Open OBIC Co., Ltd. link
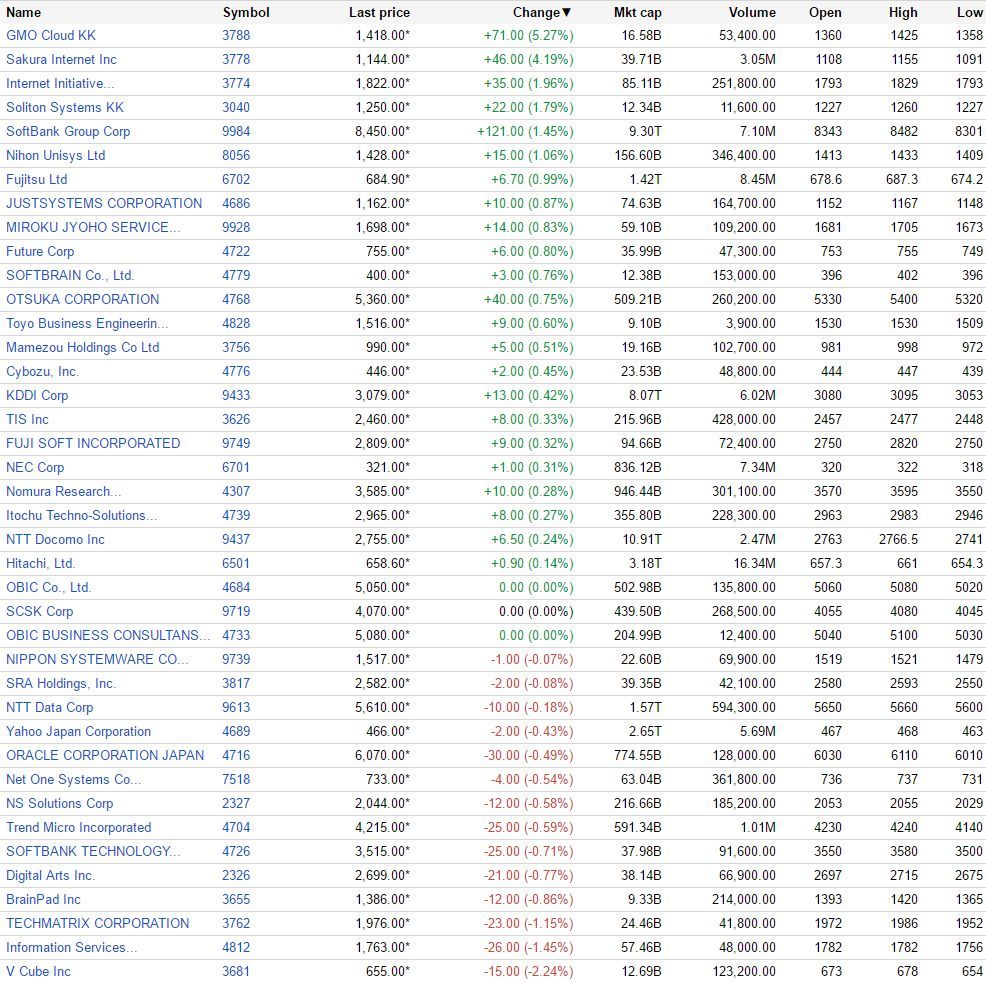The height and width of the screenshot is (983, 986). (x=48, y=587)
